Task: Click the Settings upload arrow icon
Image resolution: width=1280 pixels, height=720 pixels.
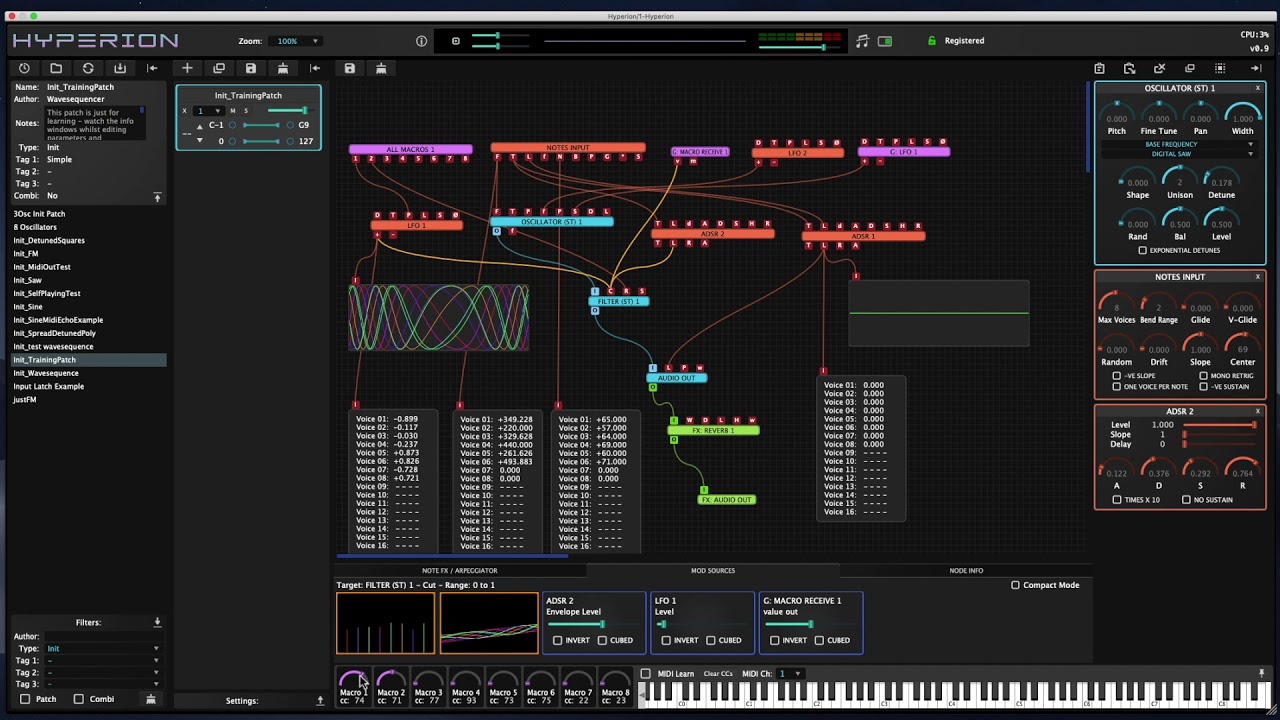Action: (x=320, y=700)
